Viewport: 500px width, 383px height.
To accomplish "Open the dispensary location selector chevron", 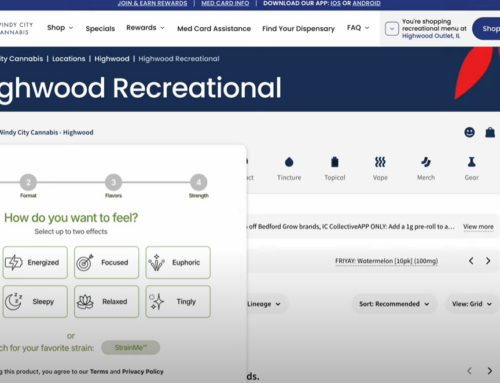I will coord(392,29).
